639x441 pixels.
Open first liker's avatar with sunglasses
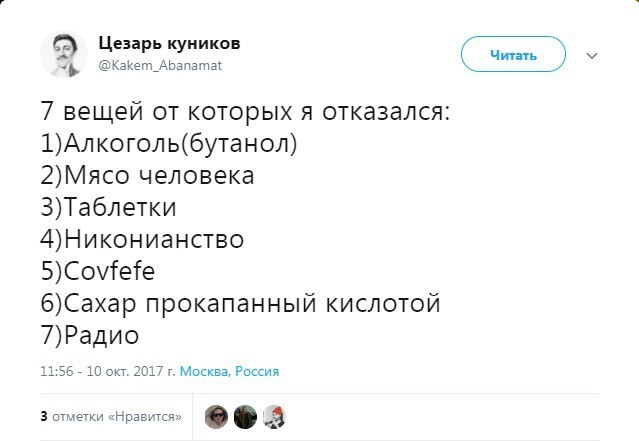pos(216,416)
